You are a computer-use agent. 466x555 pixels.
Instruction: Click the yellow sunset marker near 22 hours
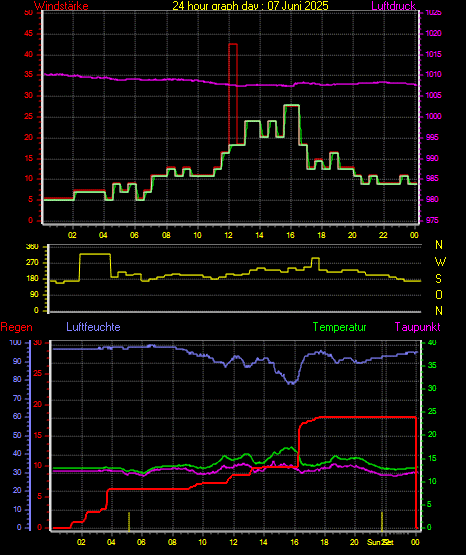coord(382,521)
